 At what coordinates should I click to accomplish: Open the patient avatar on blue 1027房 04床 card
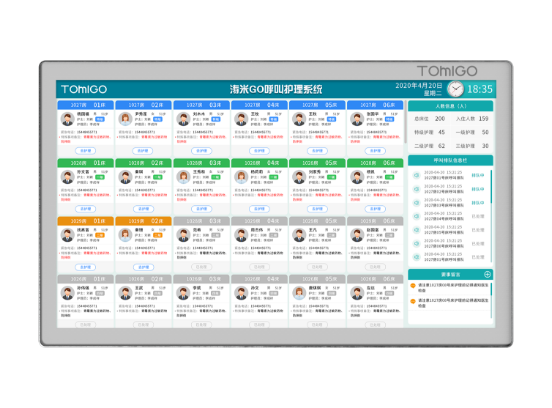(241, 119)
